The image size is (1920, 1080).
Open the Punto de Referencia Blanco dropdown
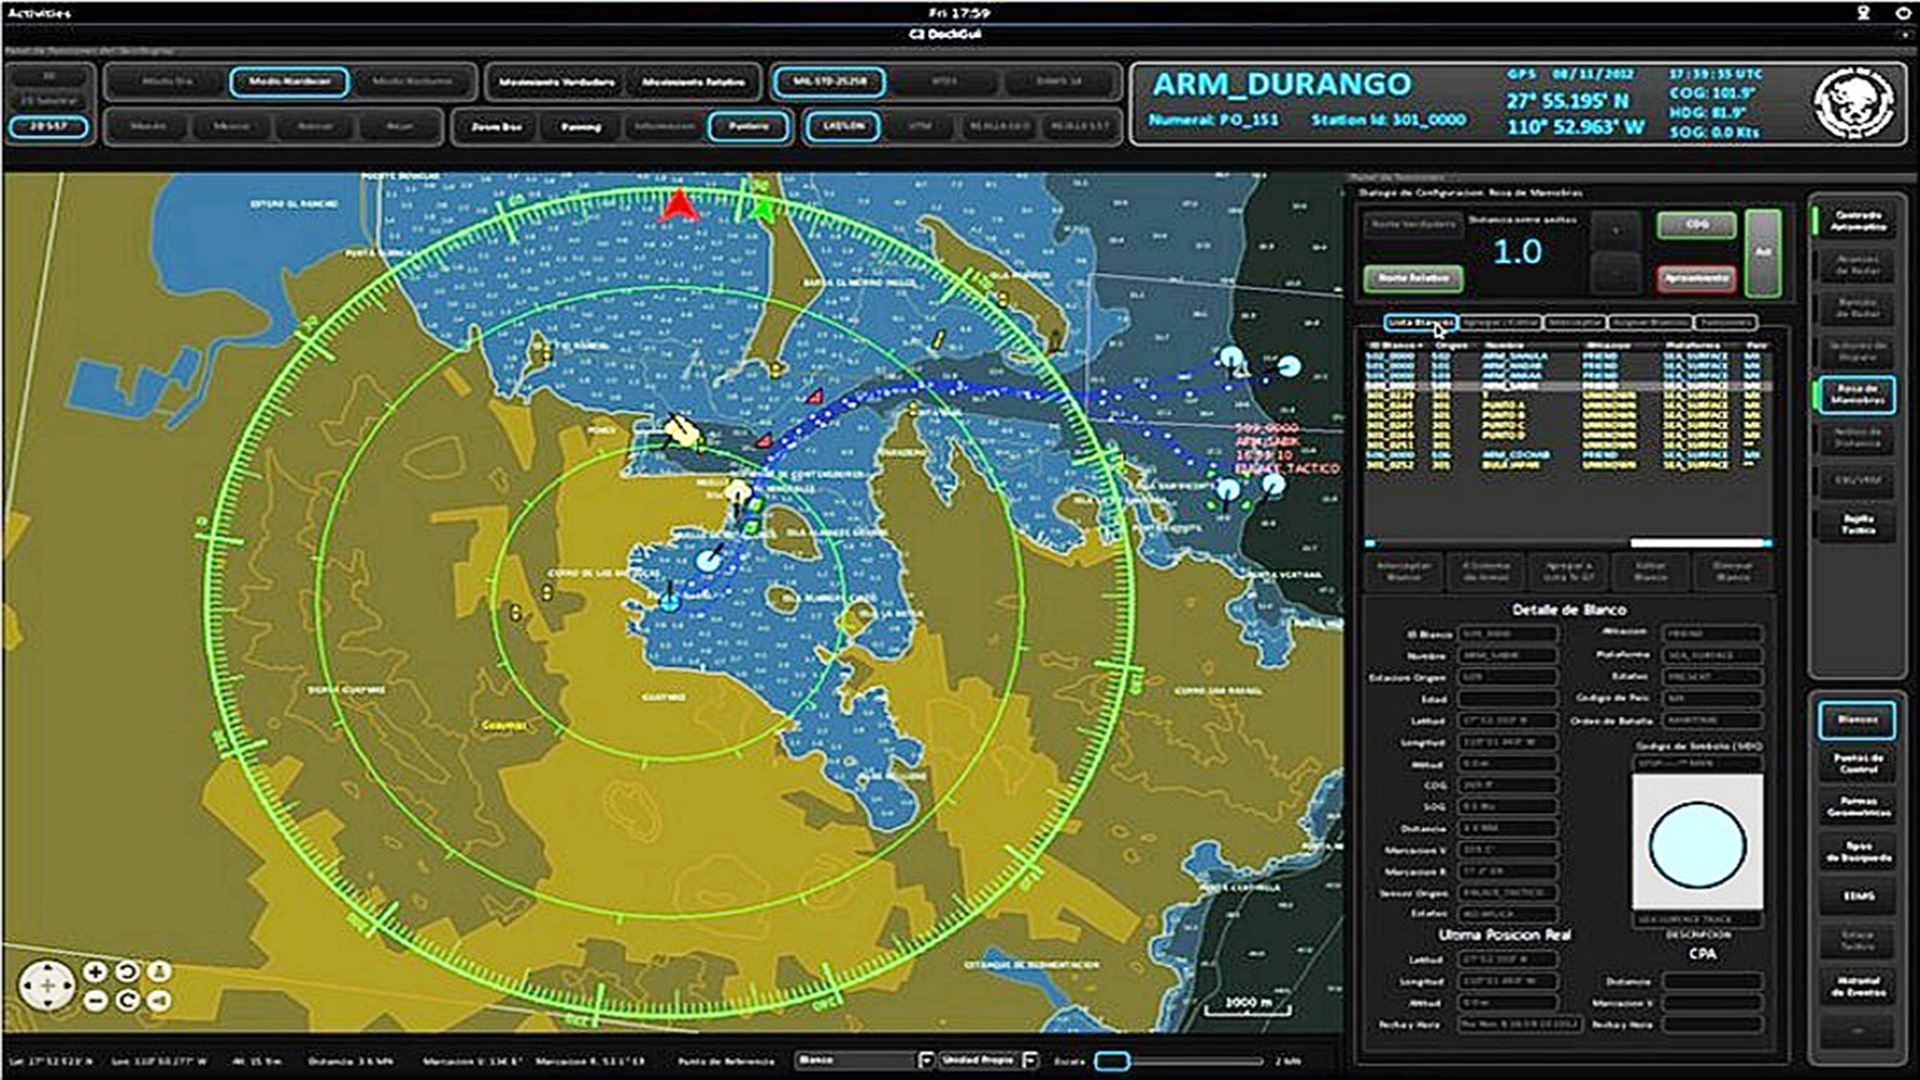(x=865, y=1060)
